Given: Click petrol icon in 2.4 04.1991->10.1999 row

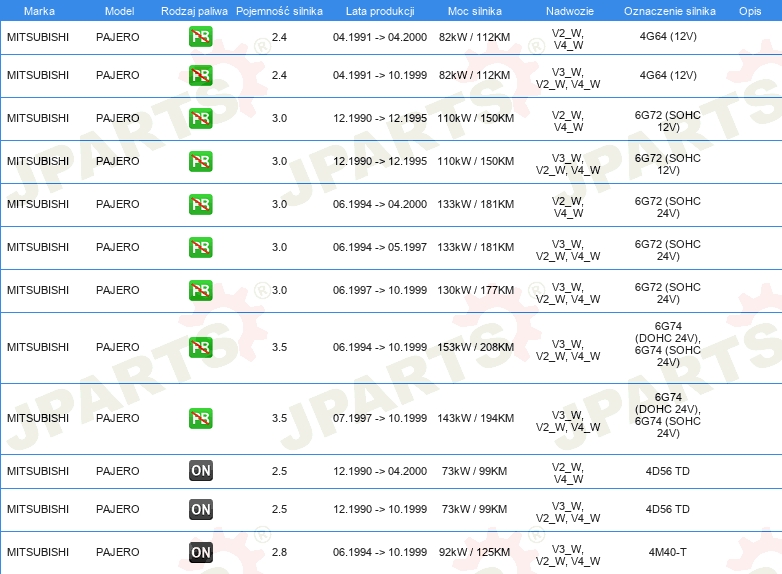Looking at the screenshot, I should pyautogui.click(x=200, y=75).
